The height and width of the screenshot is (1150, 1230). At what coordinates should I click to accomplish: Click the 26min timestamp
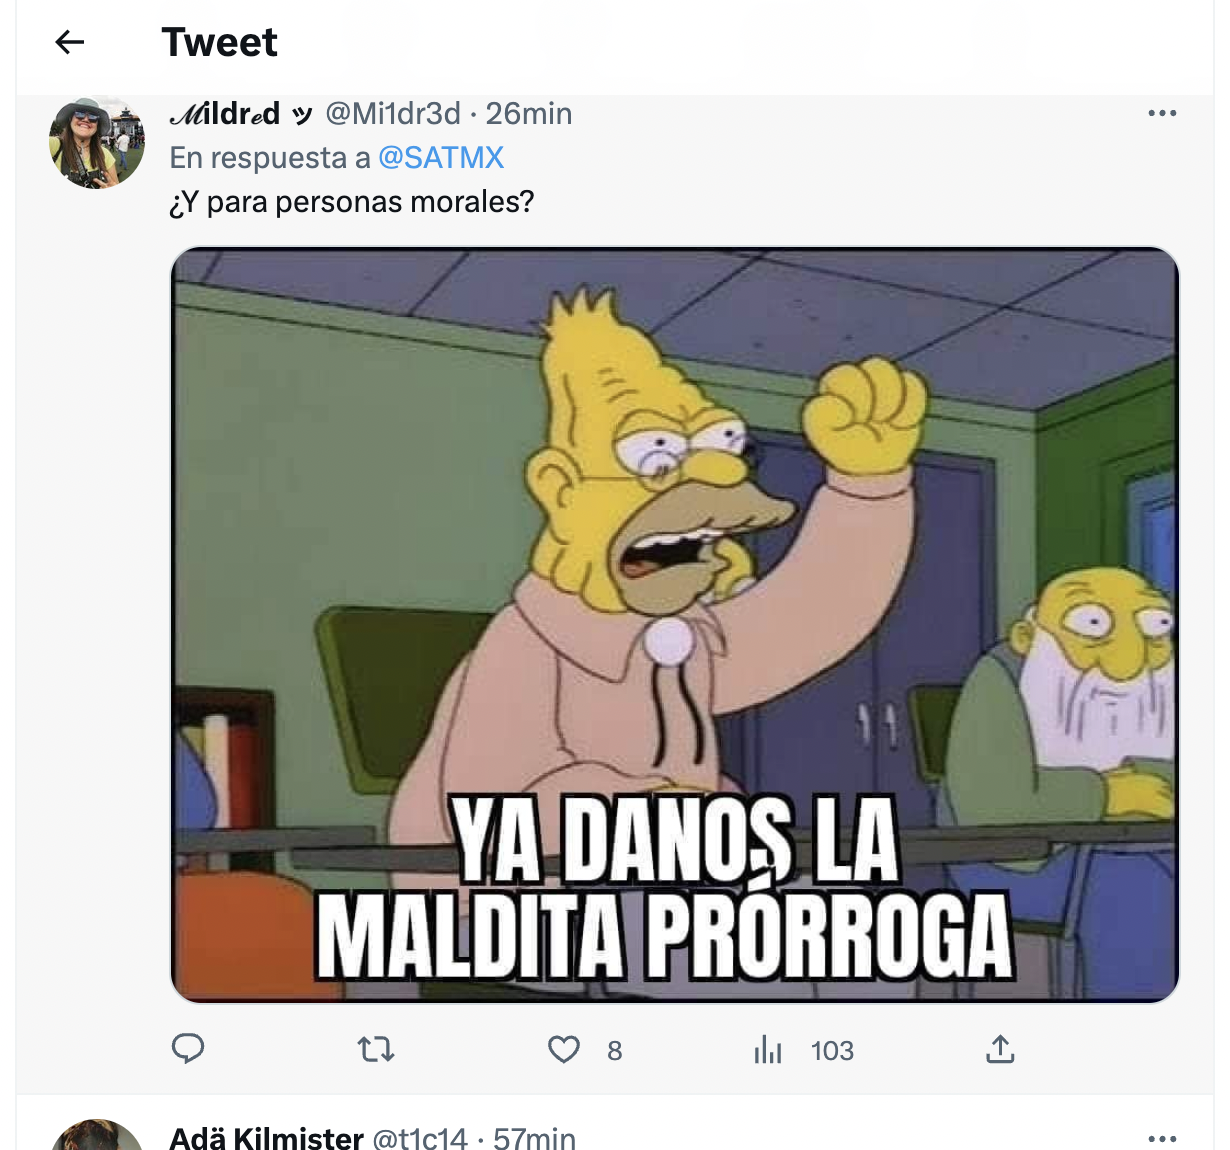[529, 114]
